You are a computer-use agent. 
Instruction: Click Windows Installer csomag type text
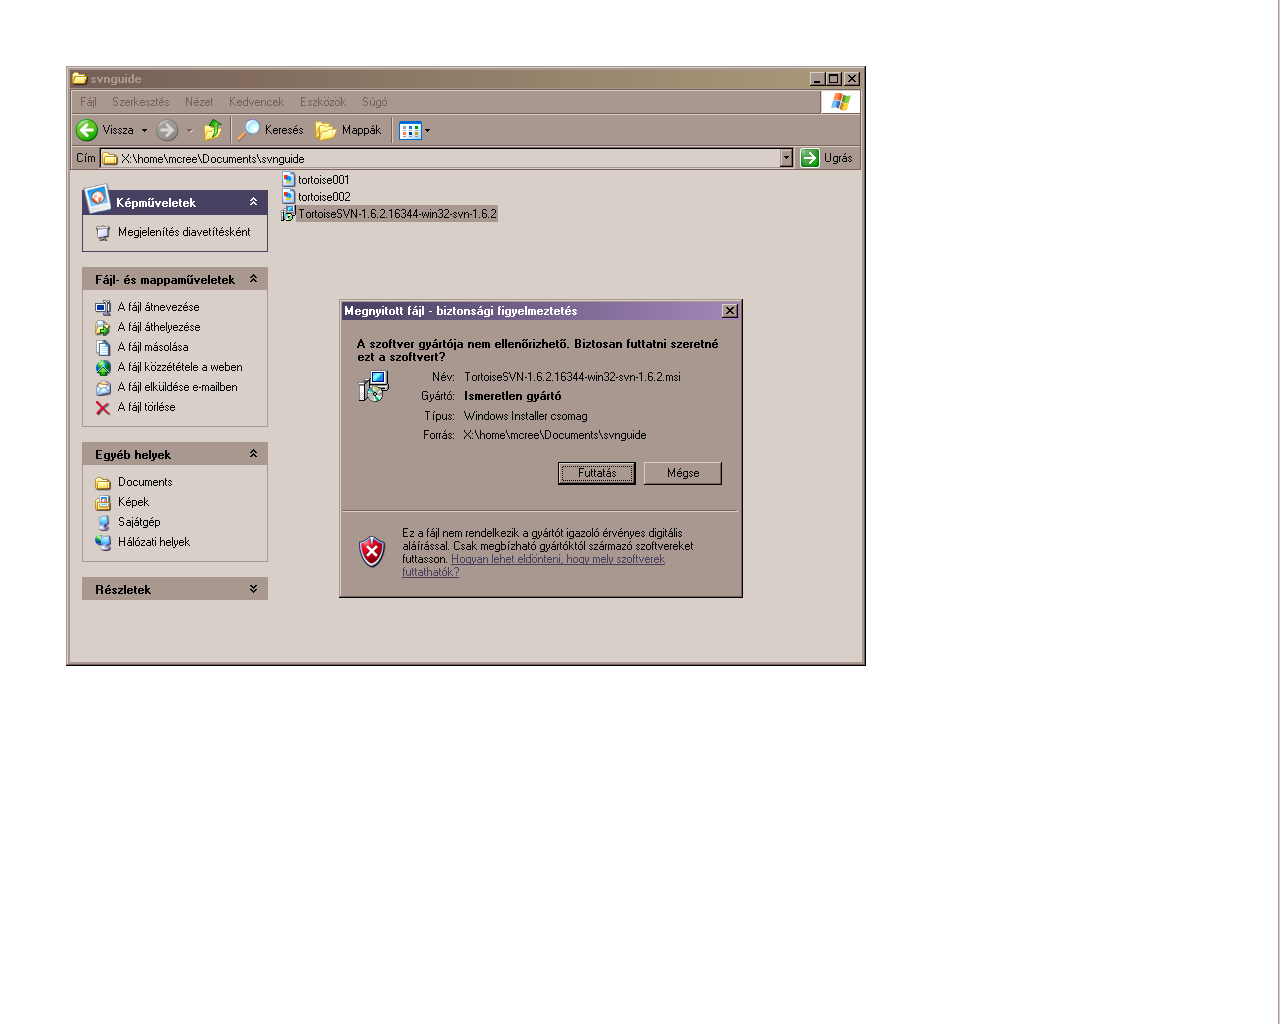pyautogui.click(x=525, y=416)
